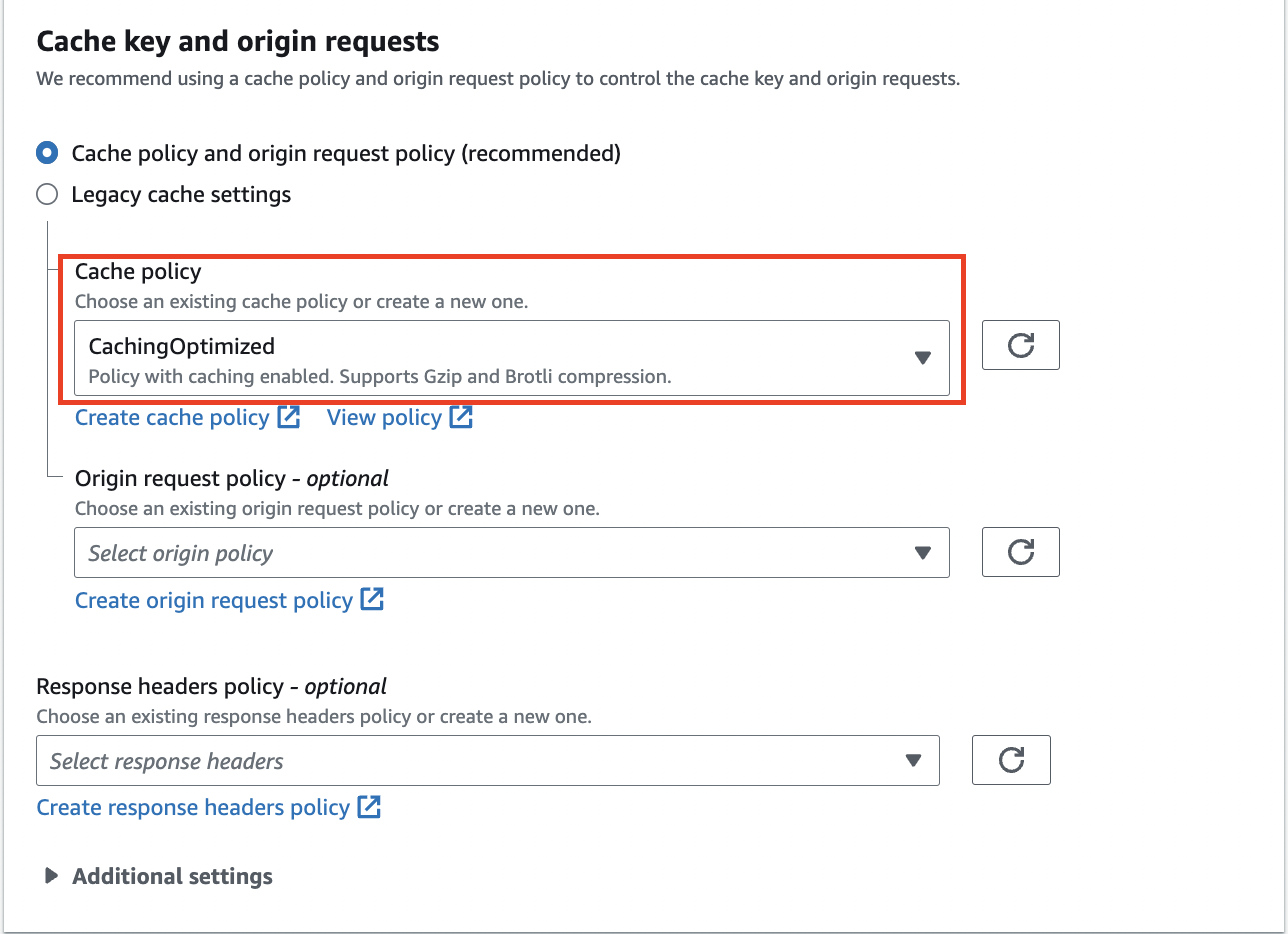Click the Additional settings disclosure triangle
This screenshot has width=1288, height=934.
tap(51, 876)
